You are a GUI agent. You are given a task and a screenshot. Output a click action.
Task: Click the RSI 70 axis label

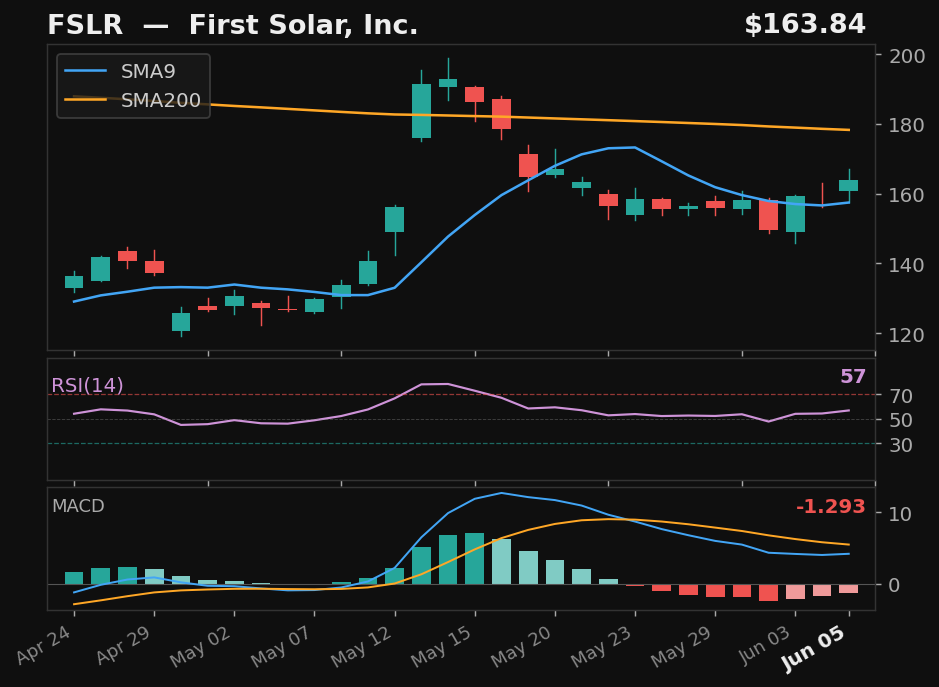coord(901,396)
